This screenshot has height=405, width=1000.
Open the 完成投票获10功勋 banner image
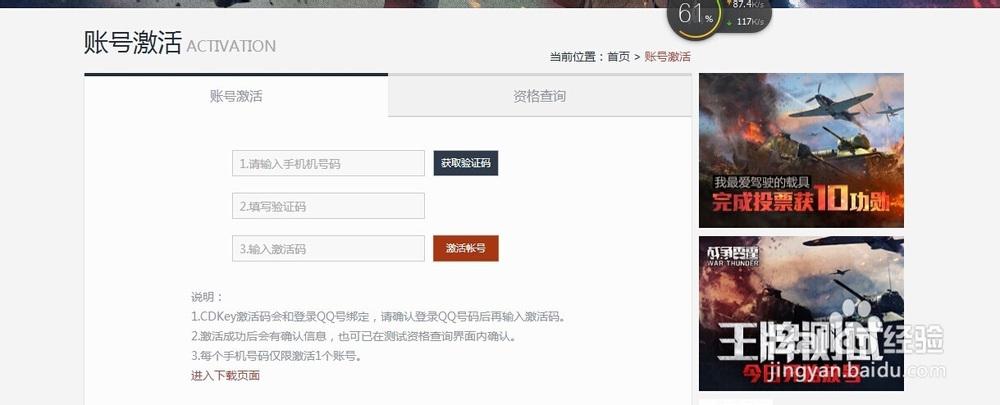[801, 151]
